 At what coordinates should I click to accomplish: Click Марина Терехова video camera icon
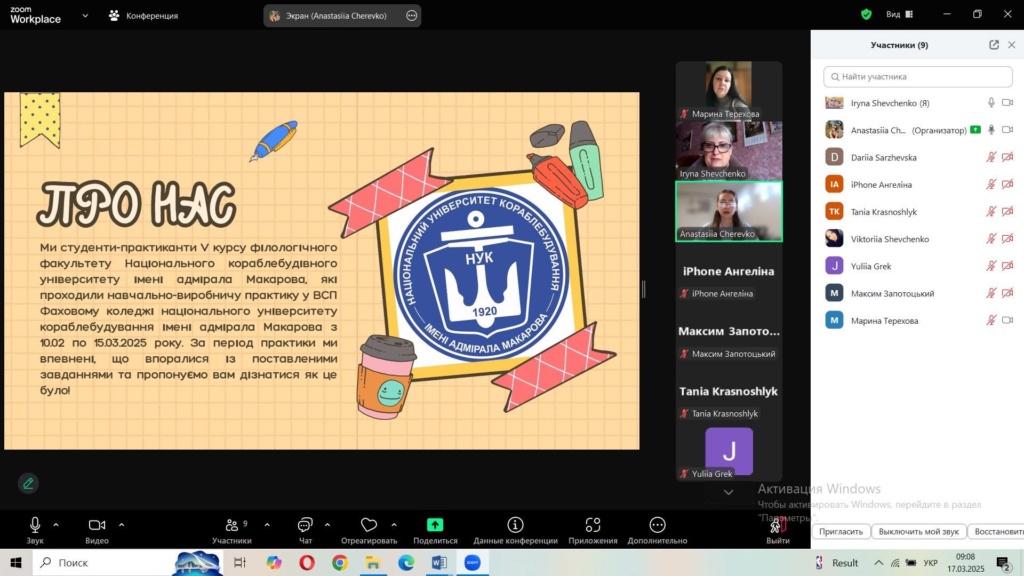(1008, 320)
